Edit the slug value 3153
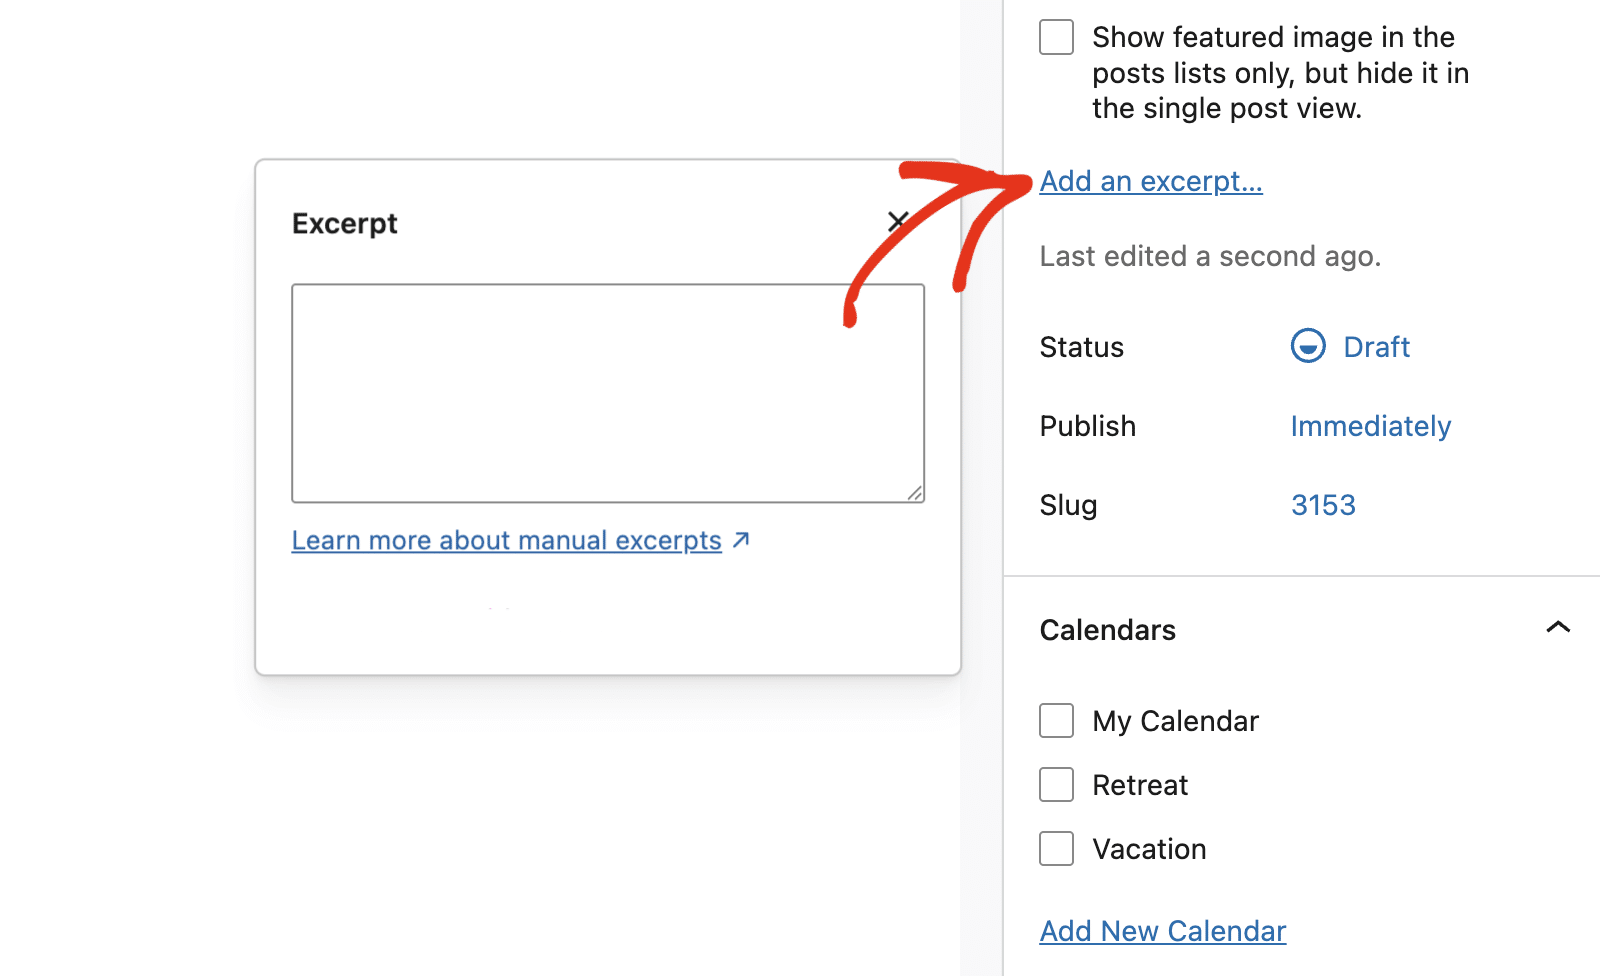 (x=1323, y=505)
